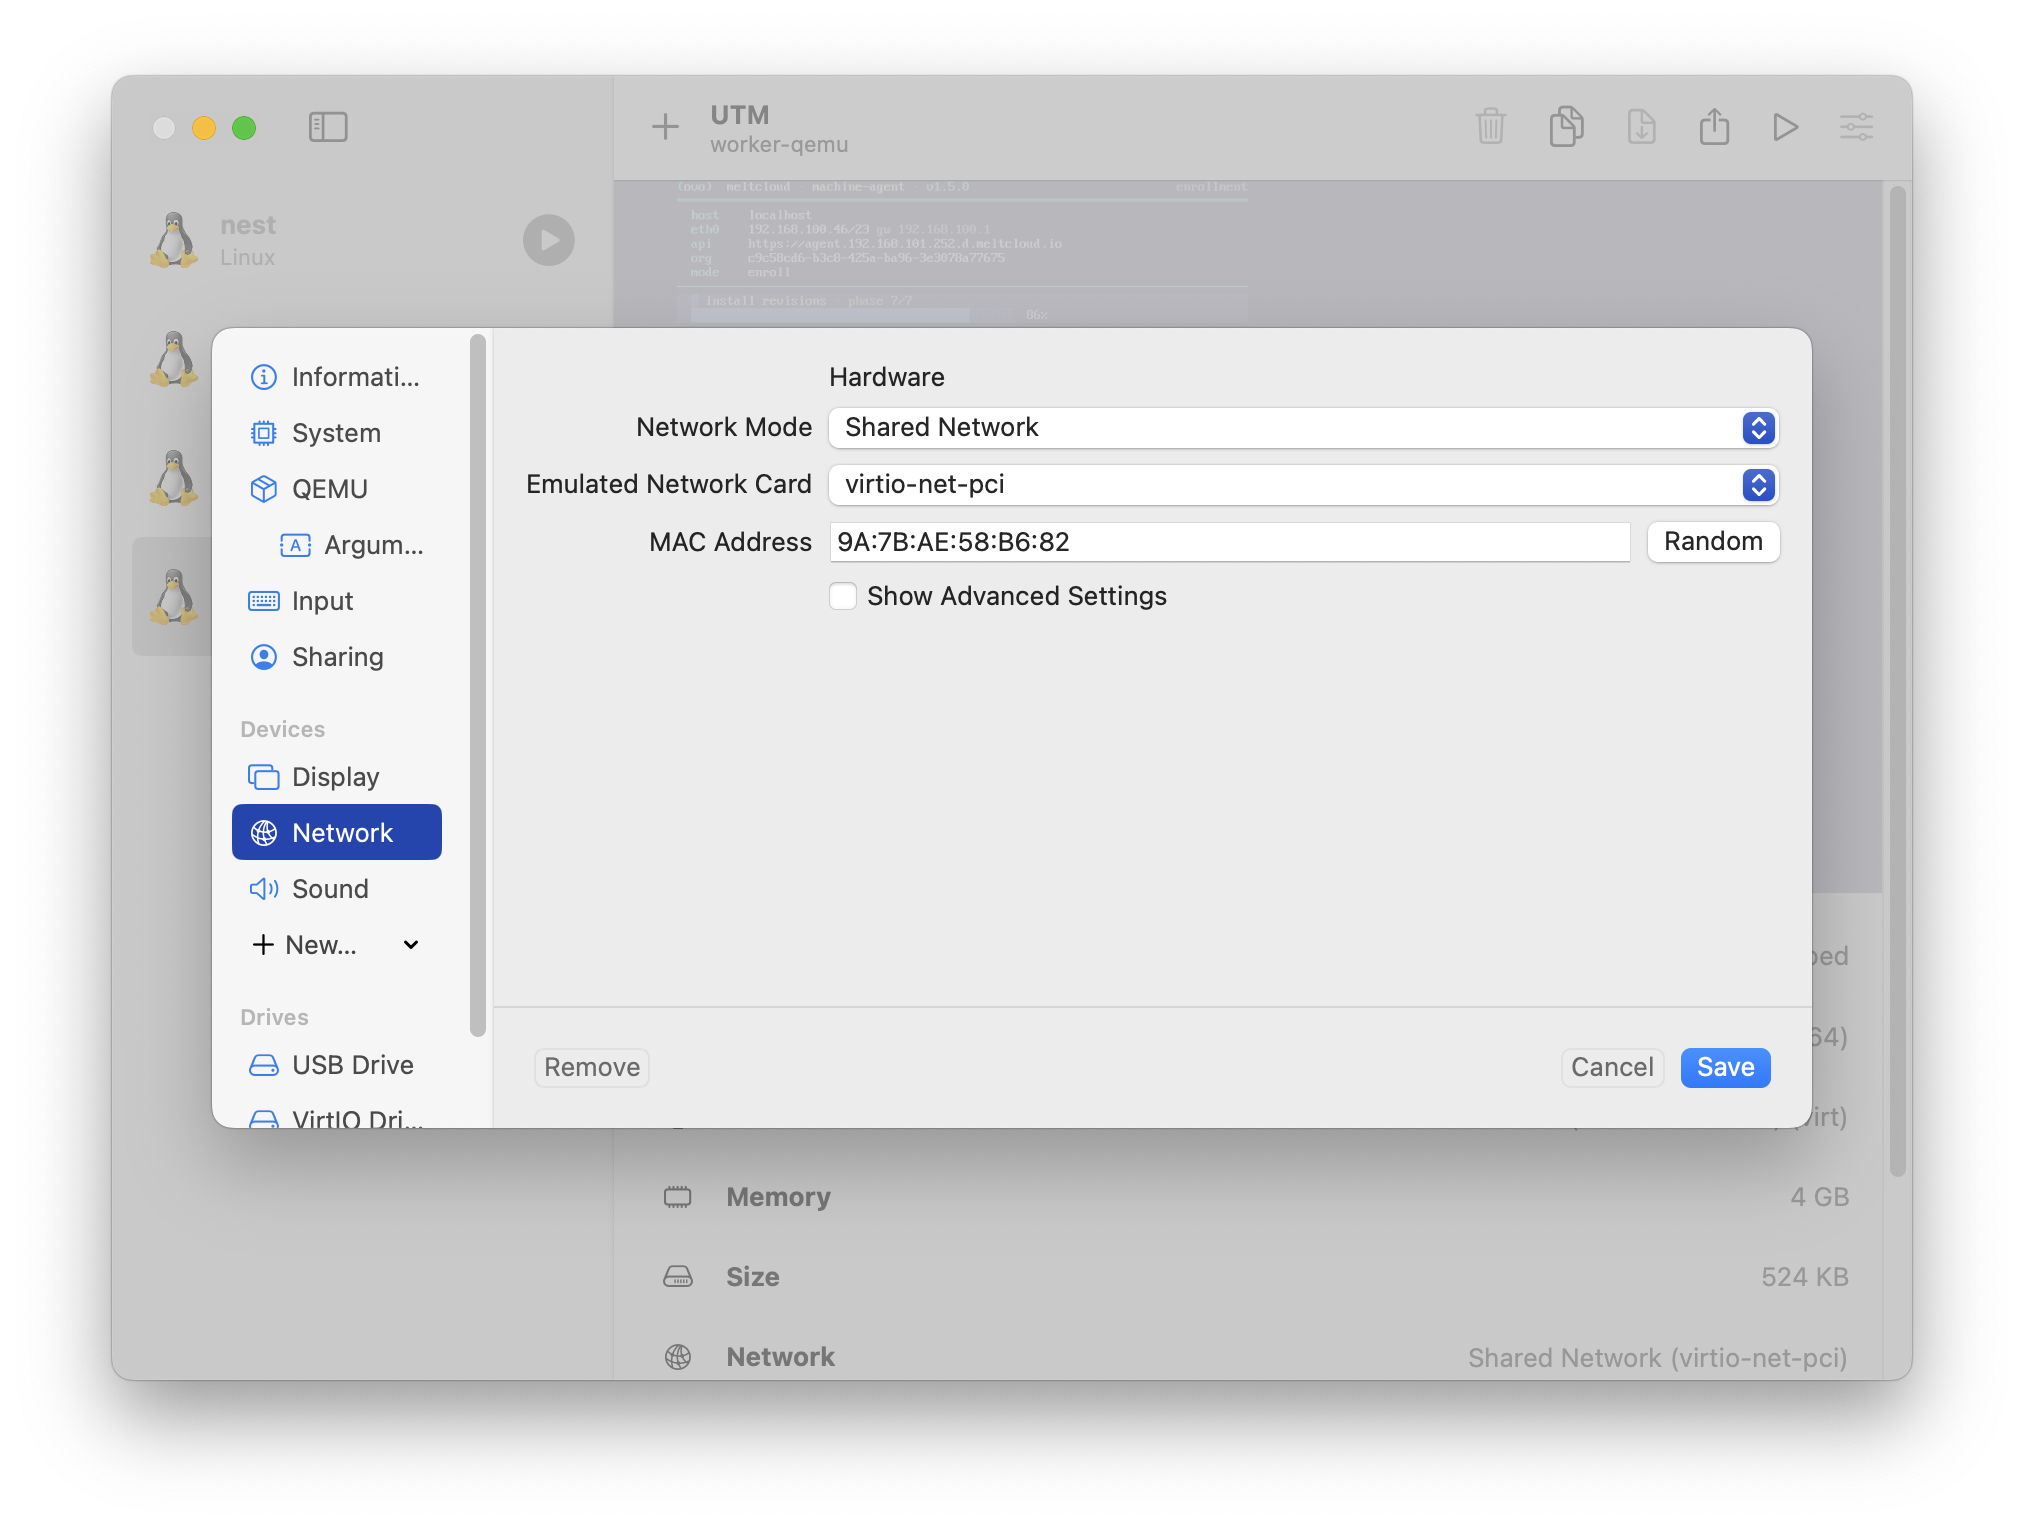Click the Sound speaker icon
This screenshot has height=1528, width=2024.
[x=263, y=889]
